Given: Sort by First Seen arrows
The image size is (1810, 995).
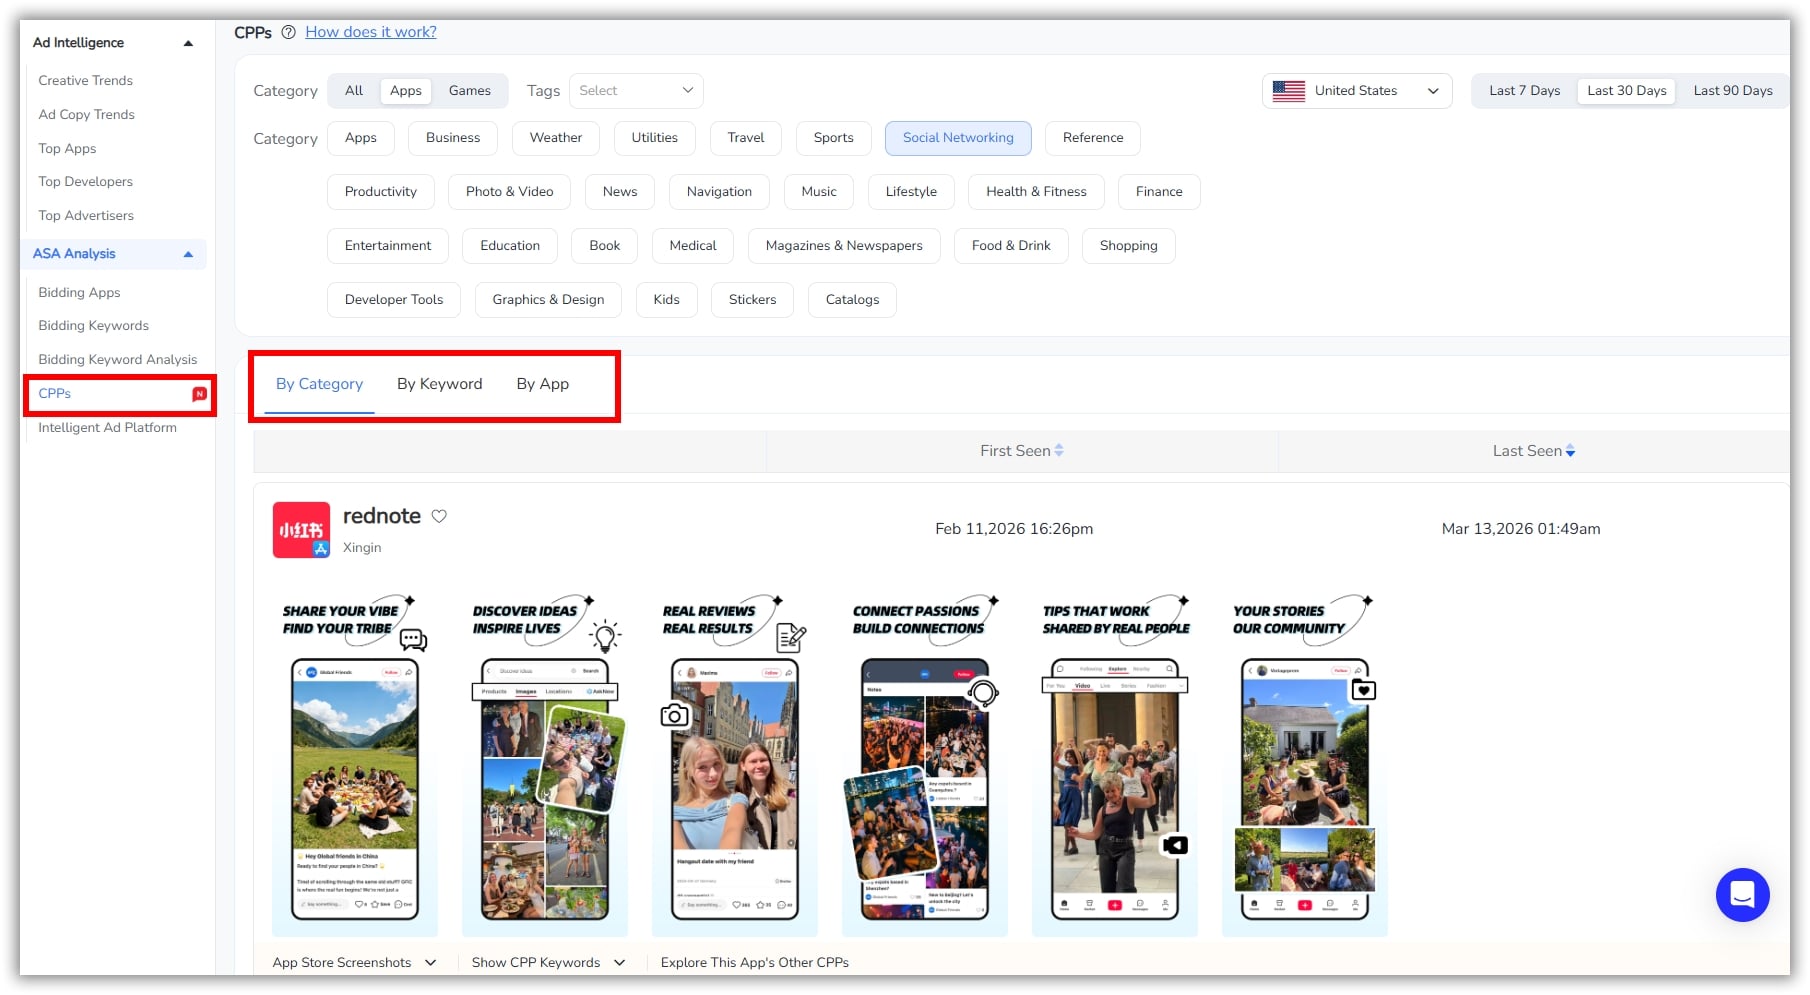Looking at the screenshot, I should [1059, 451].
